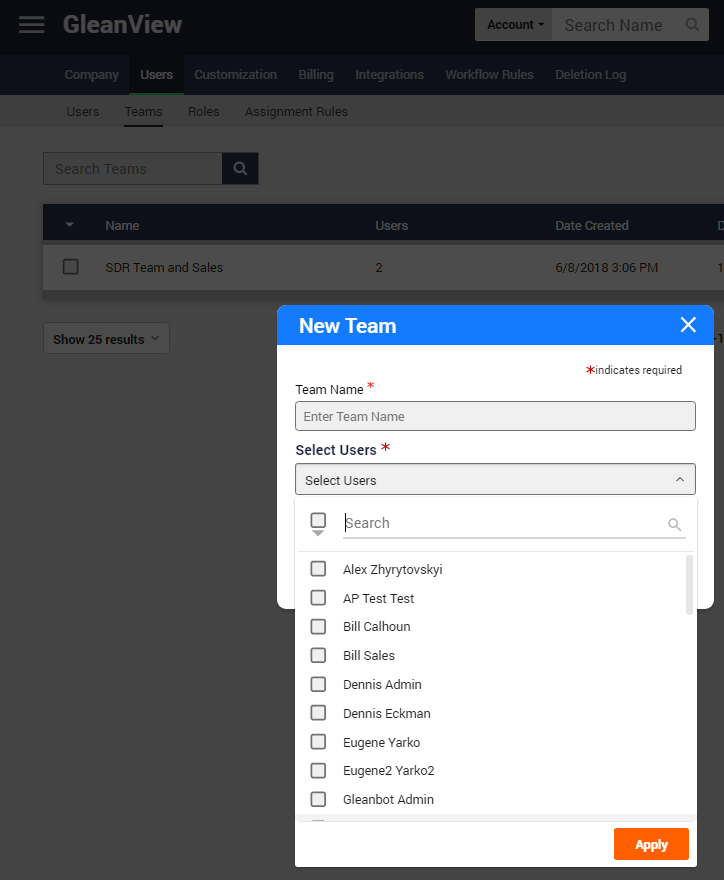This screenshot has width=724, height=880.
Task: Check the Gleanbot Admin checkbox
Action: point(318,799)
